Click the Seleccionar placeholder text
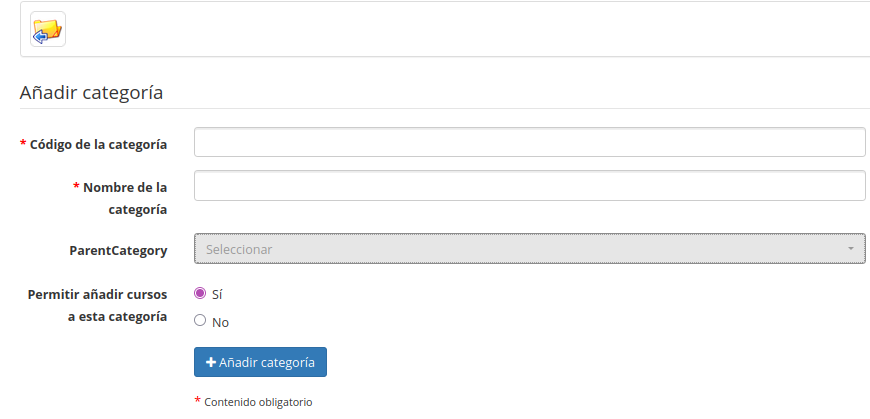 [239, 249]
